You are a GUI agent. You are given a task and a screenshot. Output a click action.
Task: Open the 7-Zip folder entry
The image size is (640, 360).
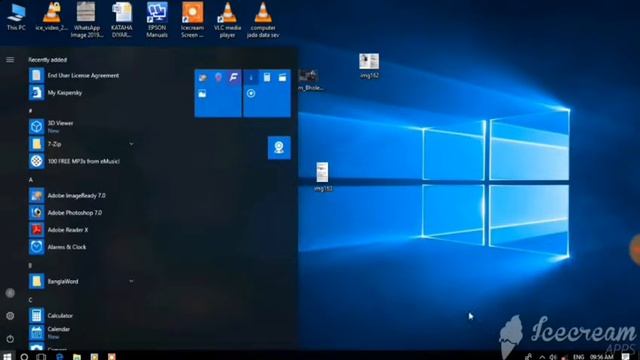pyautogui.click(x=83, y=144)
